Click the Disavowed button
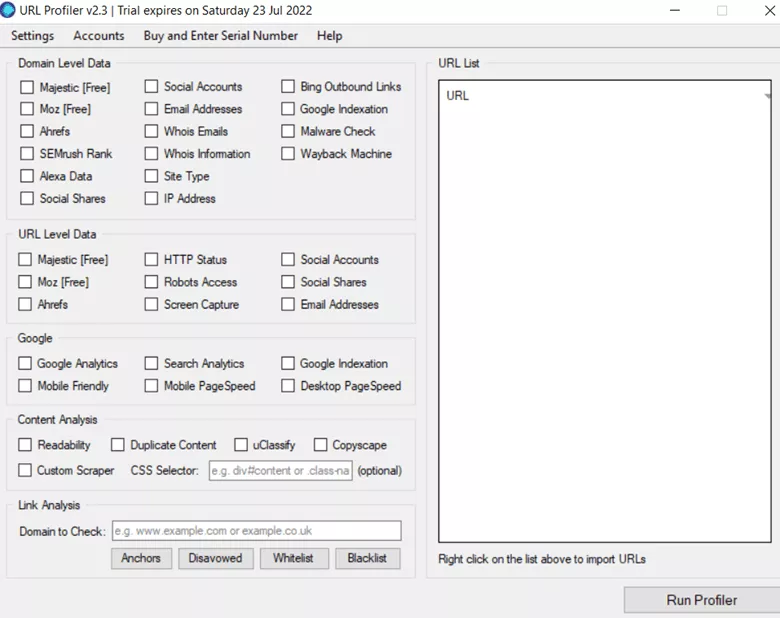Viewport: 780px width, 618px height. (x=216, y=558)
